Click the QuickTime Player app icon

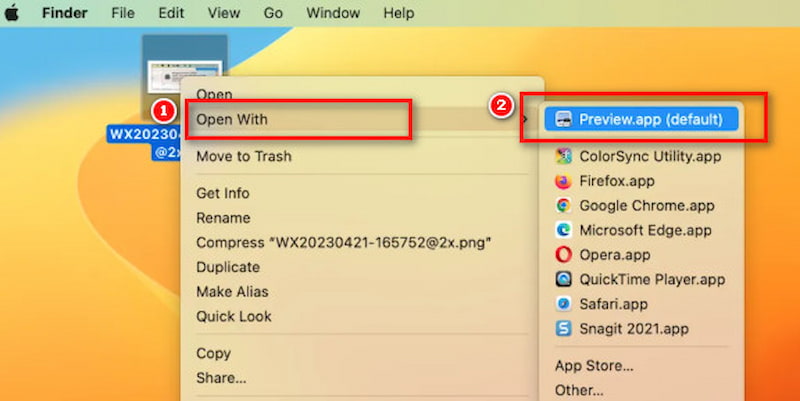(x=563, y=279)
